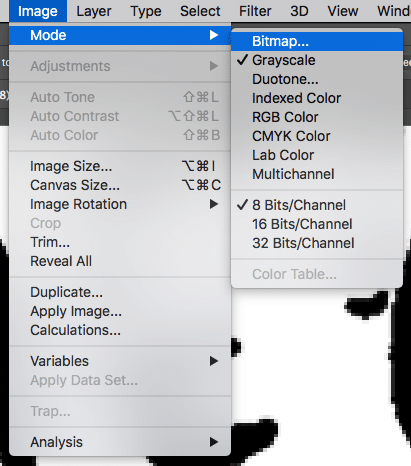This screenshot has height=466, width=411.
Task: Select Bitmap... mode option
Action: [317, 41]
